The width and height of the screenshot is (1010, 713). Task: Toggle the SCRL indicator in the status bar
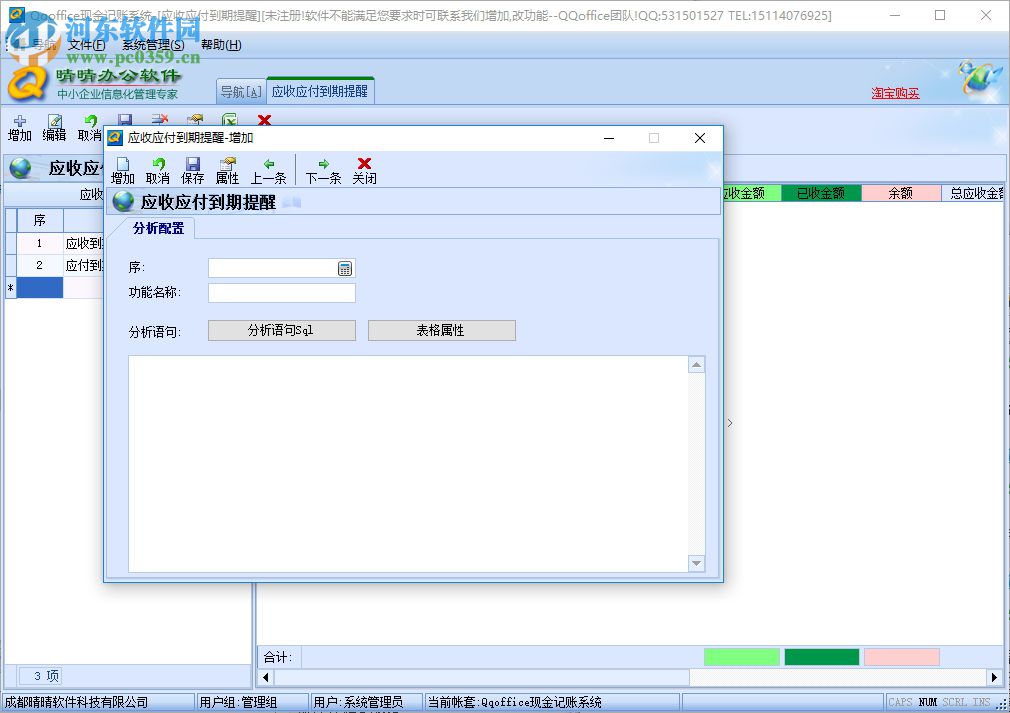[x=952, y=702]
